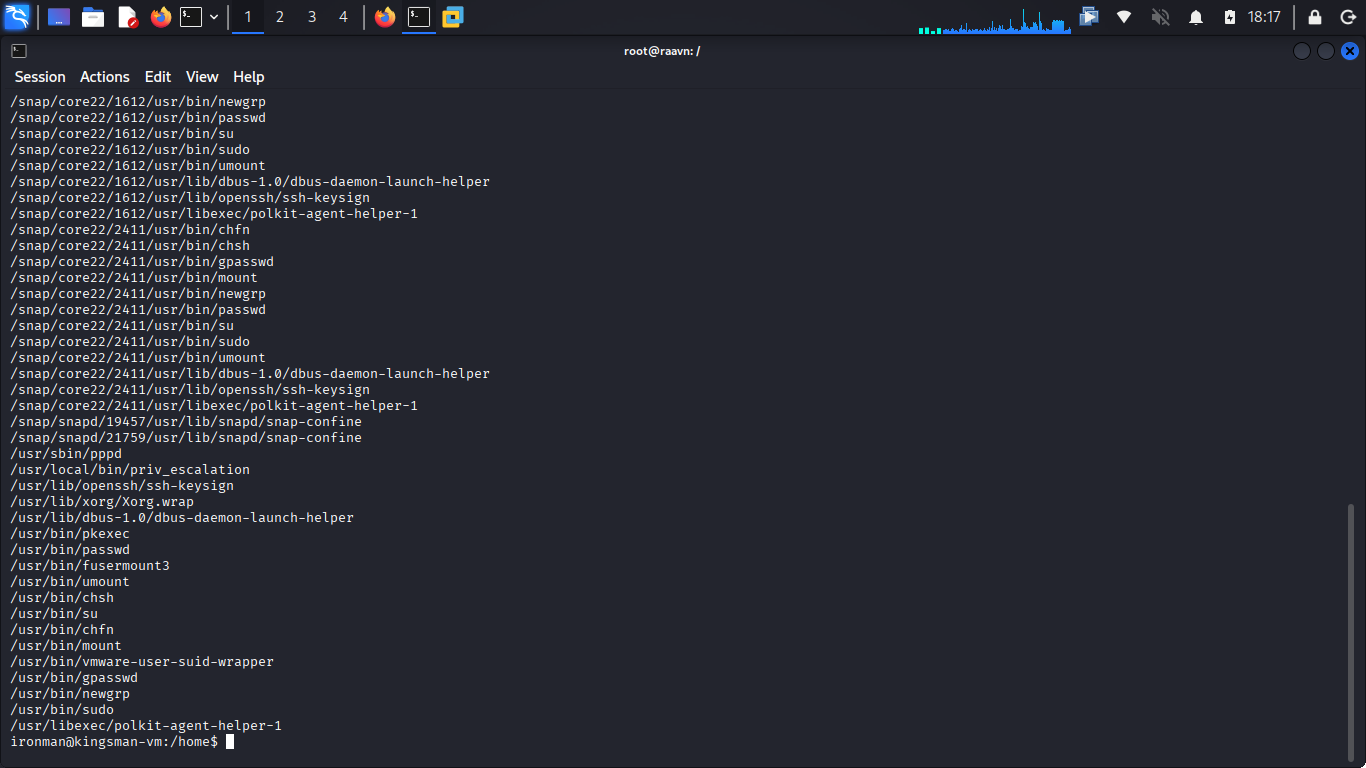This screenshot has width=1366, height=768.
Task: Click the /usr/bin/gpasswd line
Action: tap(74, 677)
